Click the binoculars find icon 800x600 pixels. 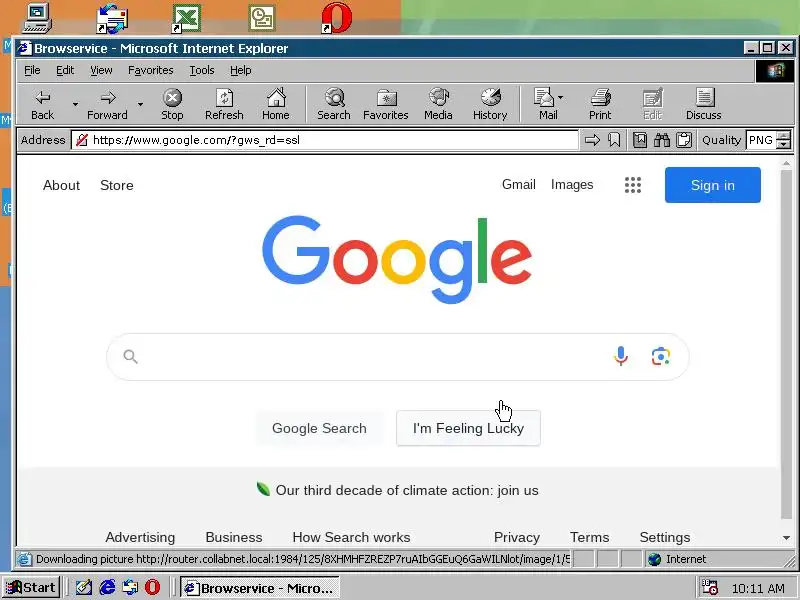pos(662,140)
